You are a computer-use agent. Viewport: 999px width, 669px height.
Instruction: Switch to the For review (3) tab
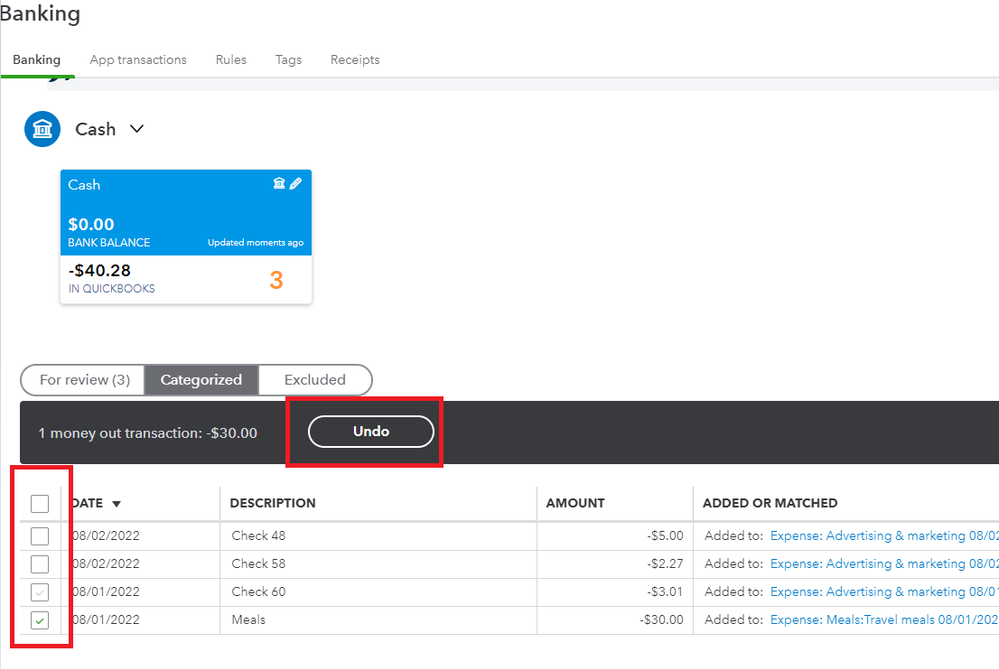84,380
